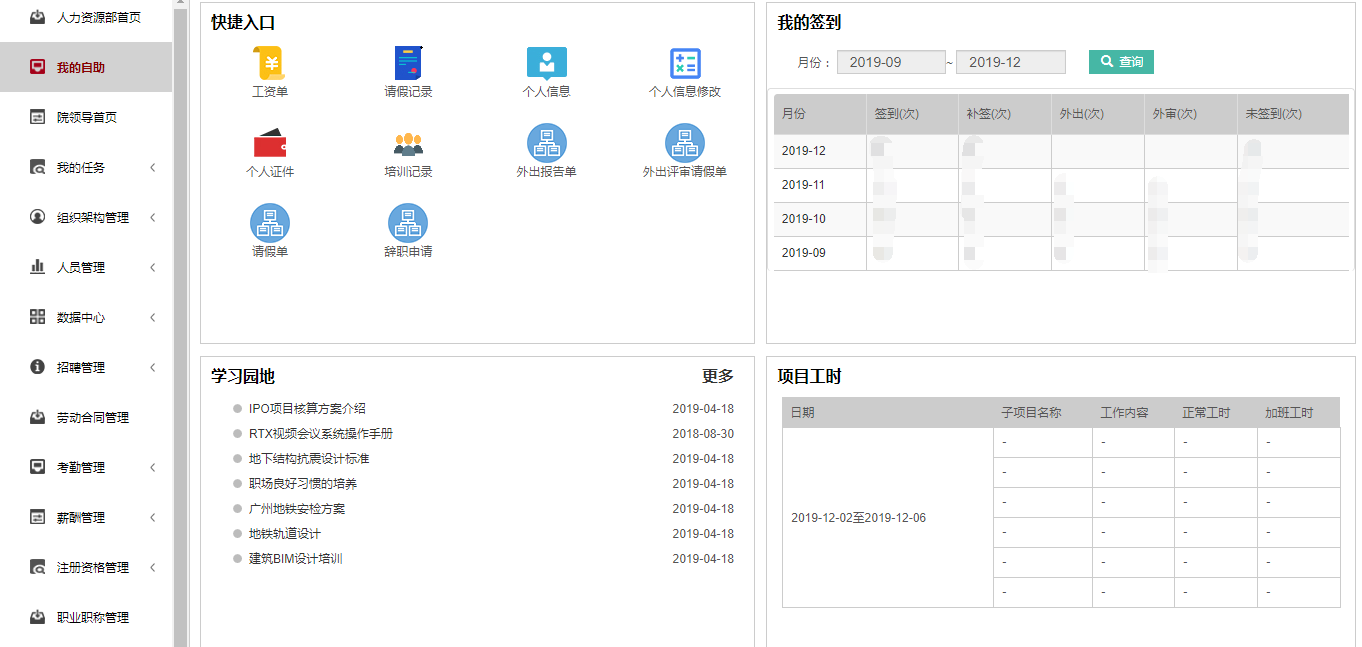This screenshot has width=1362, height=647.
Task: Click the 查询 search button
Action: 1121,62
